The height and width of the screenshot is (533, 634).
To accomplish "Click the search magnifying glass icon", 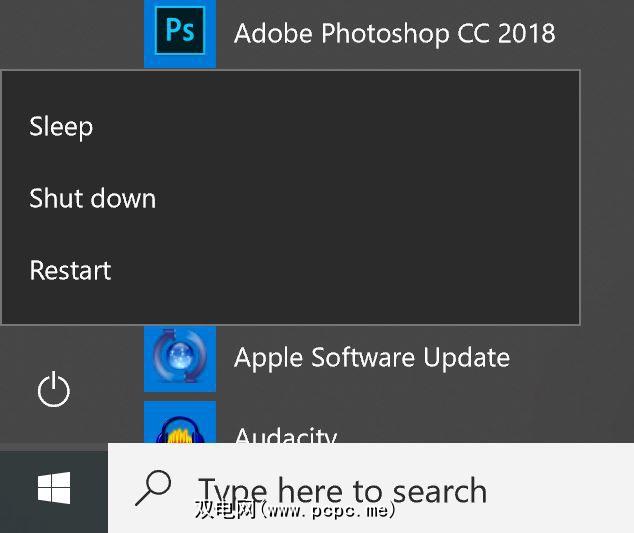I will (x=153, y=488).
